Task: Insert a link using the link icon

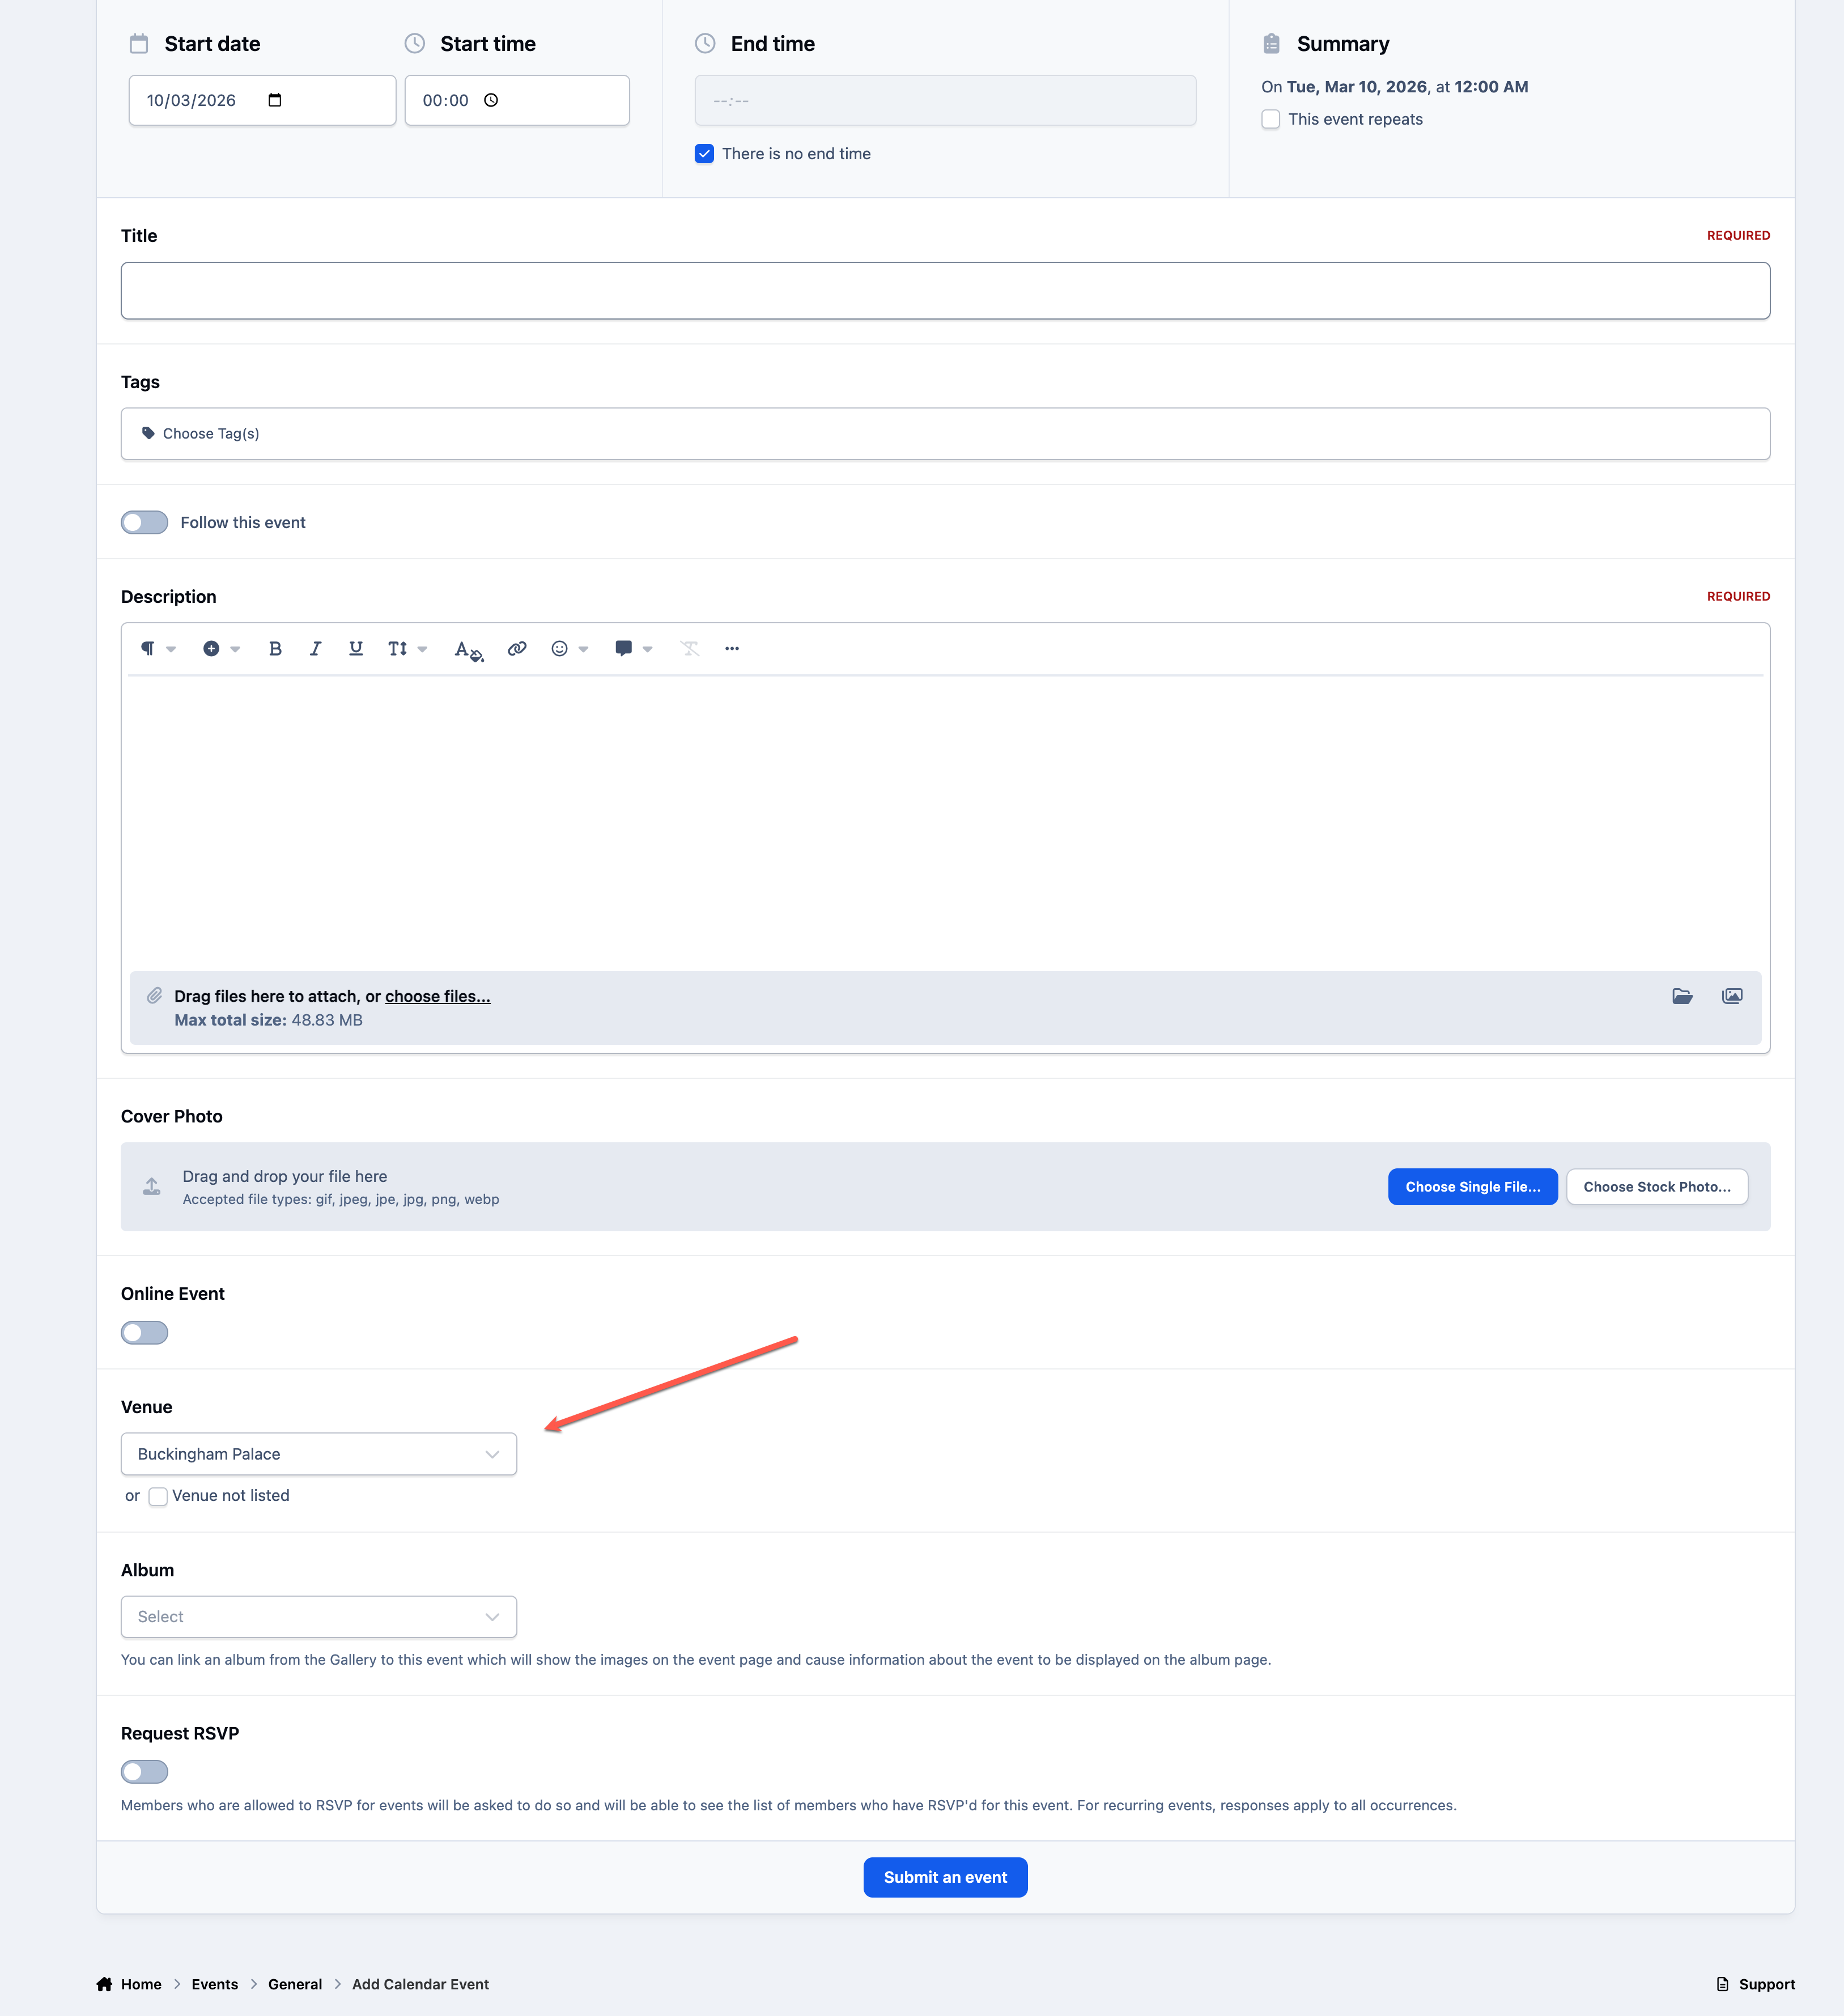Action: click(x=517, y=649)
